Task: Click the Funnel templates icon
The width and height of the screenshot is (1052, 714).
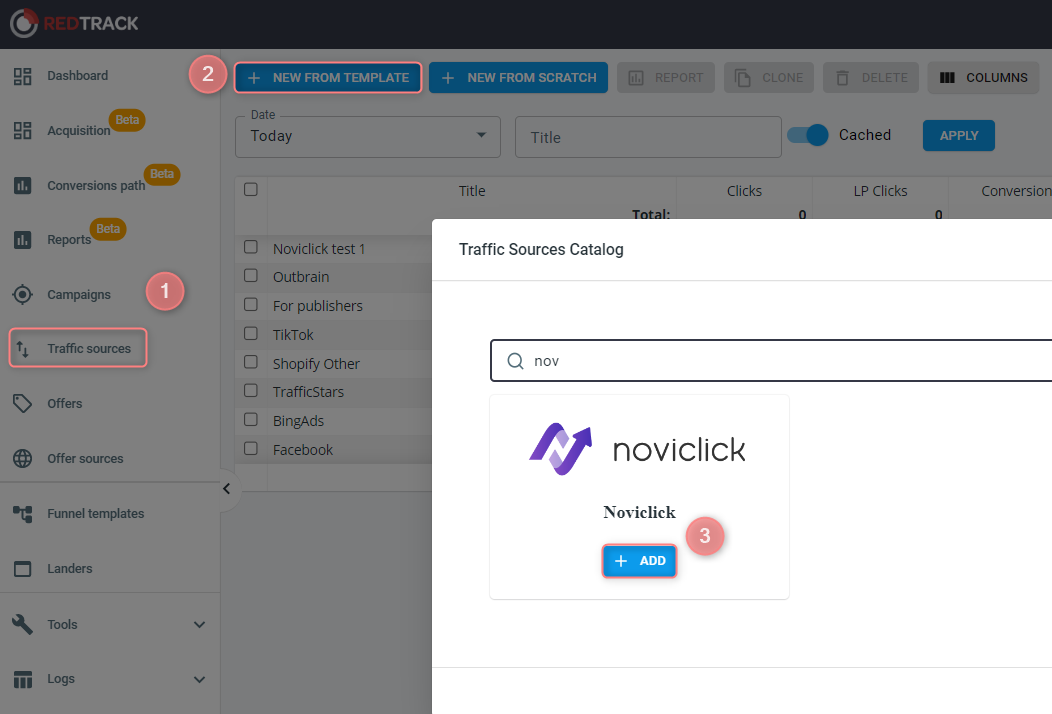Action: coord(23,514)
